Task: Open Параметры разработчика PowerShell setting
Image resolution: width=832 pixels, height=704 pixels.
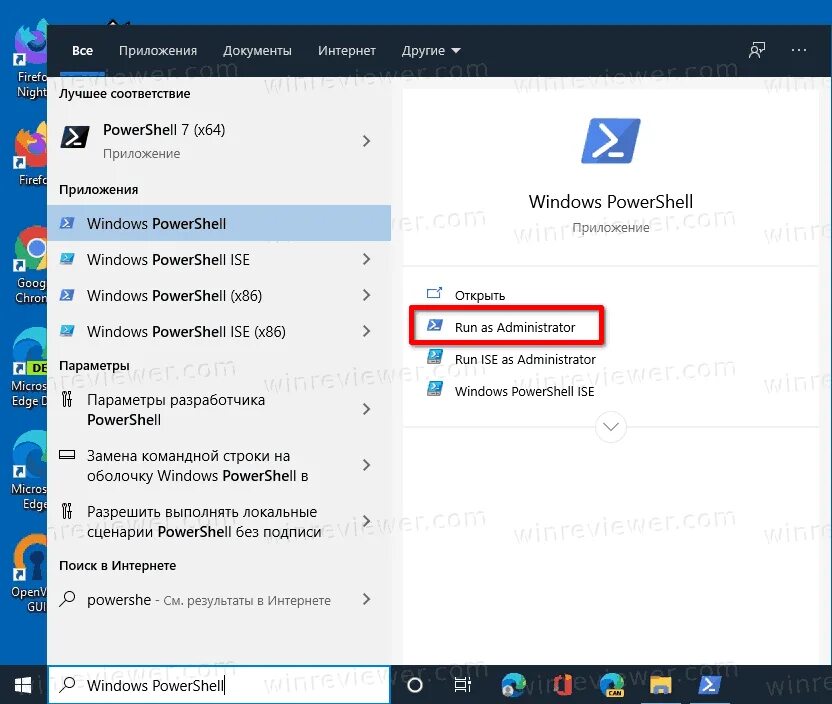Action: pyautogui.click(x=219, y=410)
